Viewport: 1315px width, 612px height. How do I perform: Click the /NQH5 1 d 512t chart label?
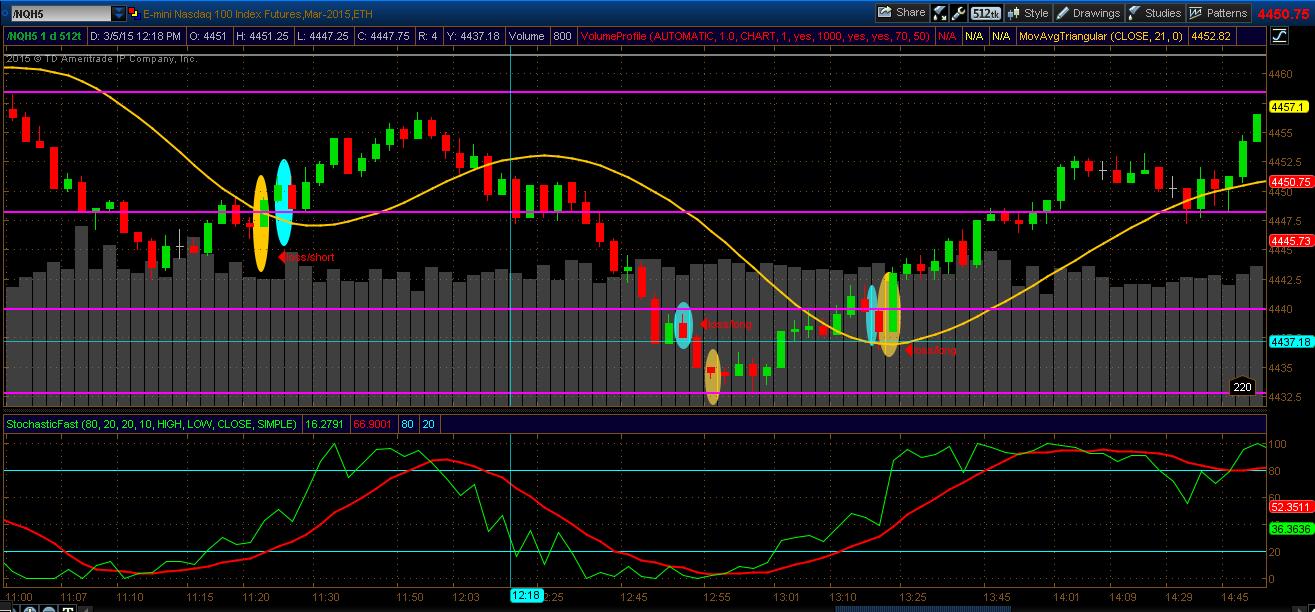pos(45,36)
